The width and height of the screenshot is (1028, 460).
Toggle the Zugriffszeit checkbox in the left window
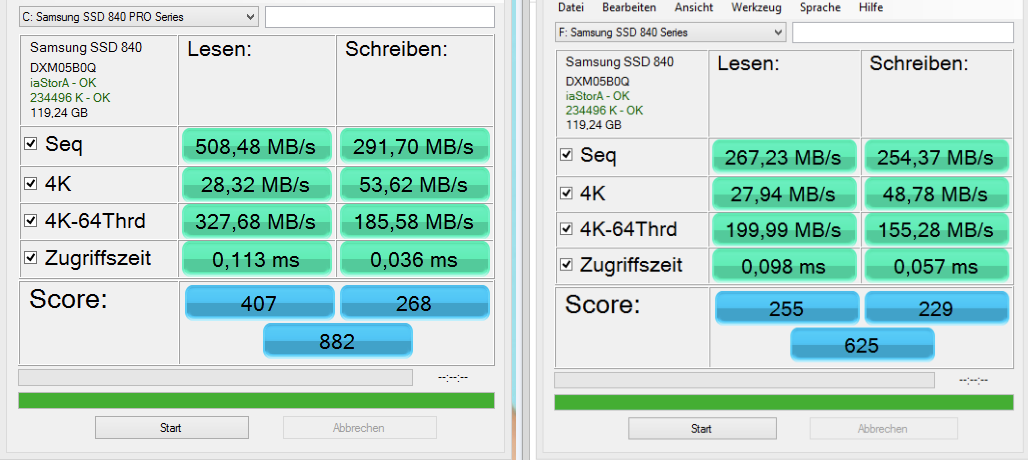pos(30,258)
